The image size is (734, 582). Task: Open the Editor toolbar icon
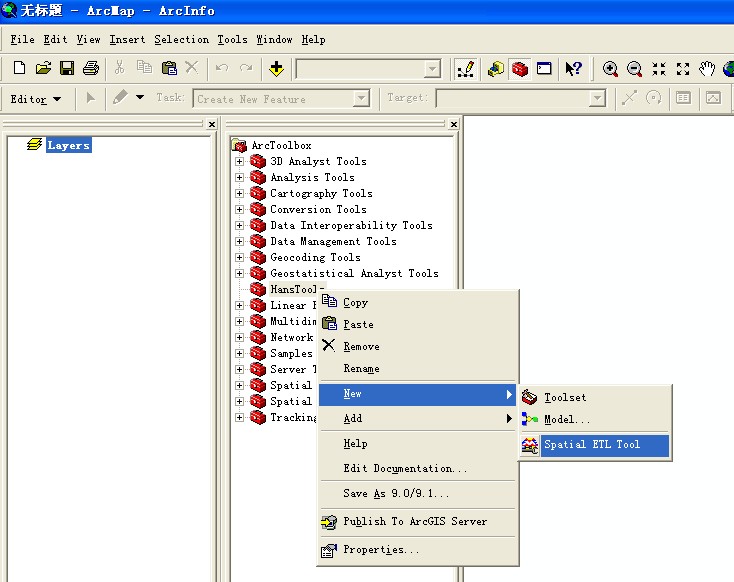466,69
